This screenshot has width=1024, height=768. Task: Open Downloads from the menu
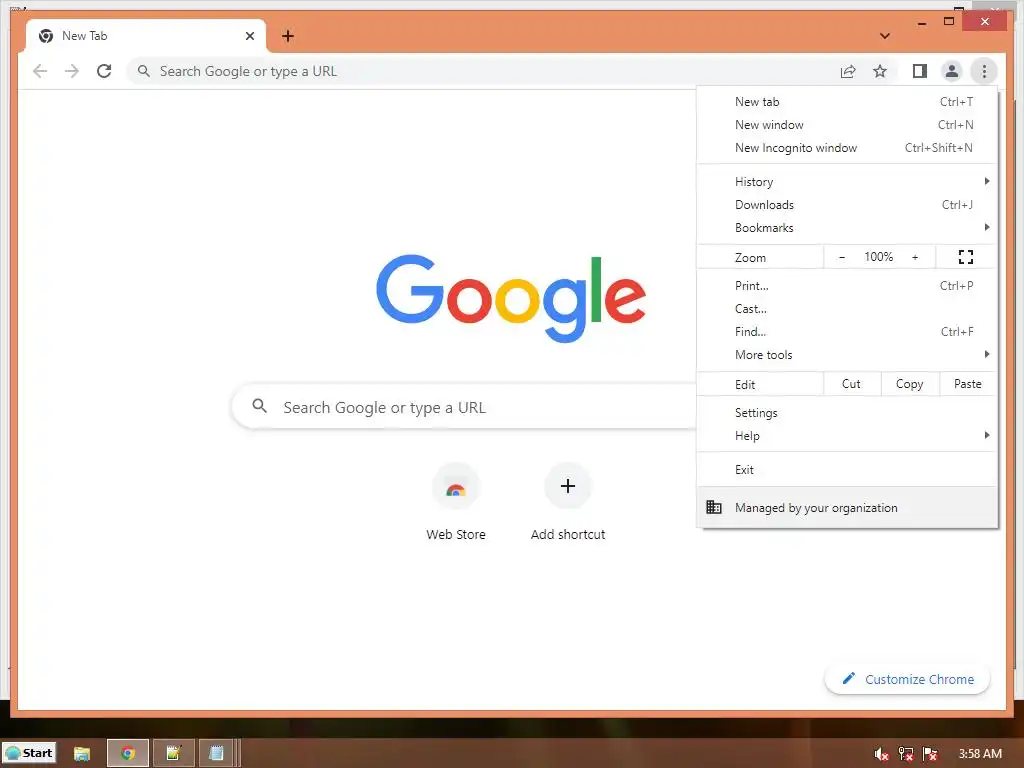pyautogui.click(x=847, y=204)
